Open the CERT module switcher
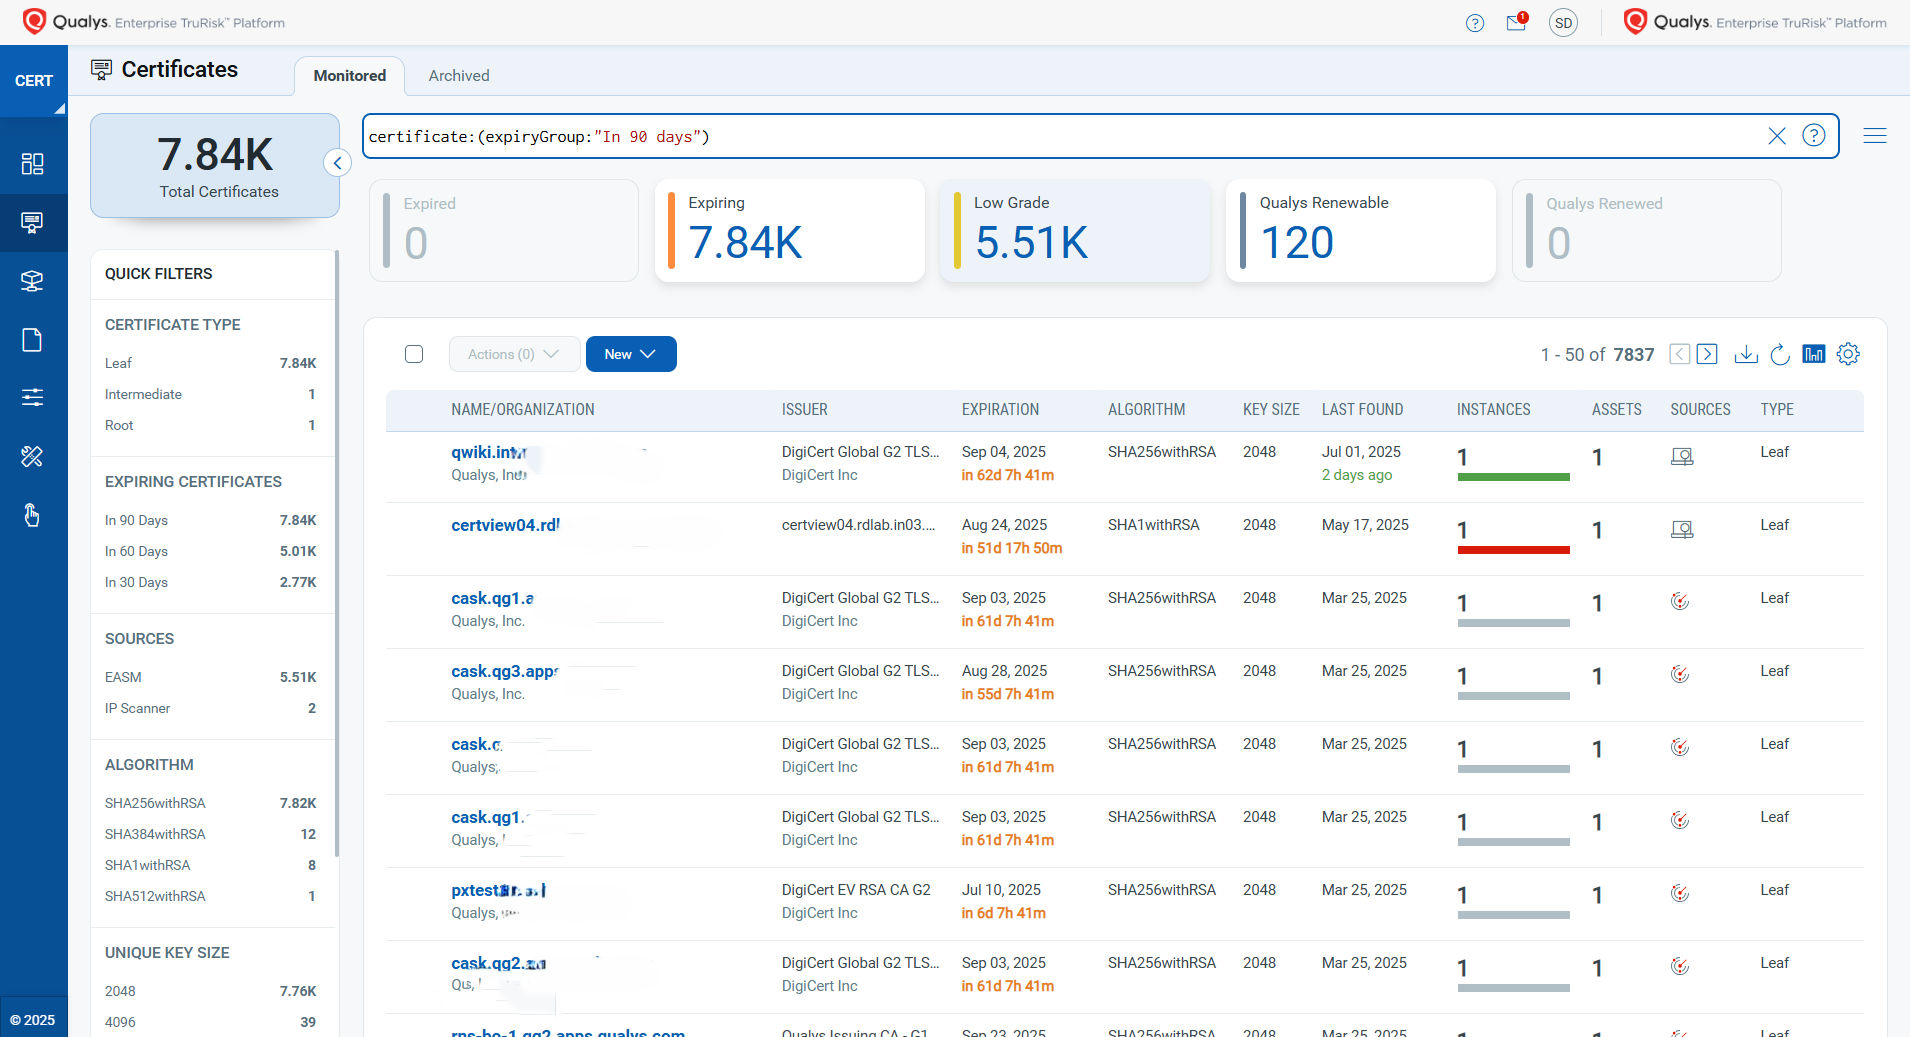The width and height of the screenshot is (1910, 1037). tap(34, 81)
